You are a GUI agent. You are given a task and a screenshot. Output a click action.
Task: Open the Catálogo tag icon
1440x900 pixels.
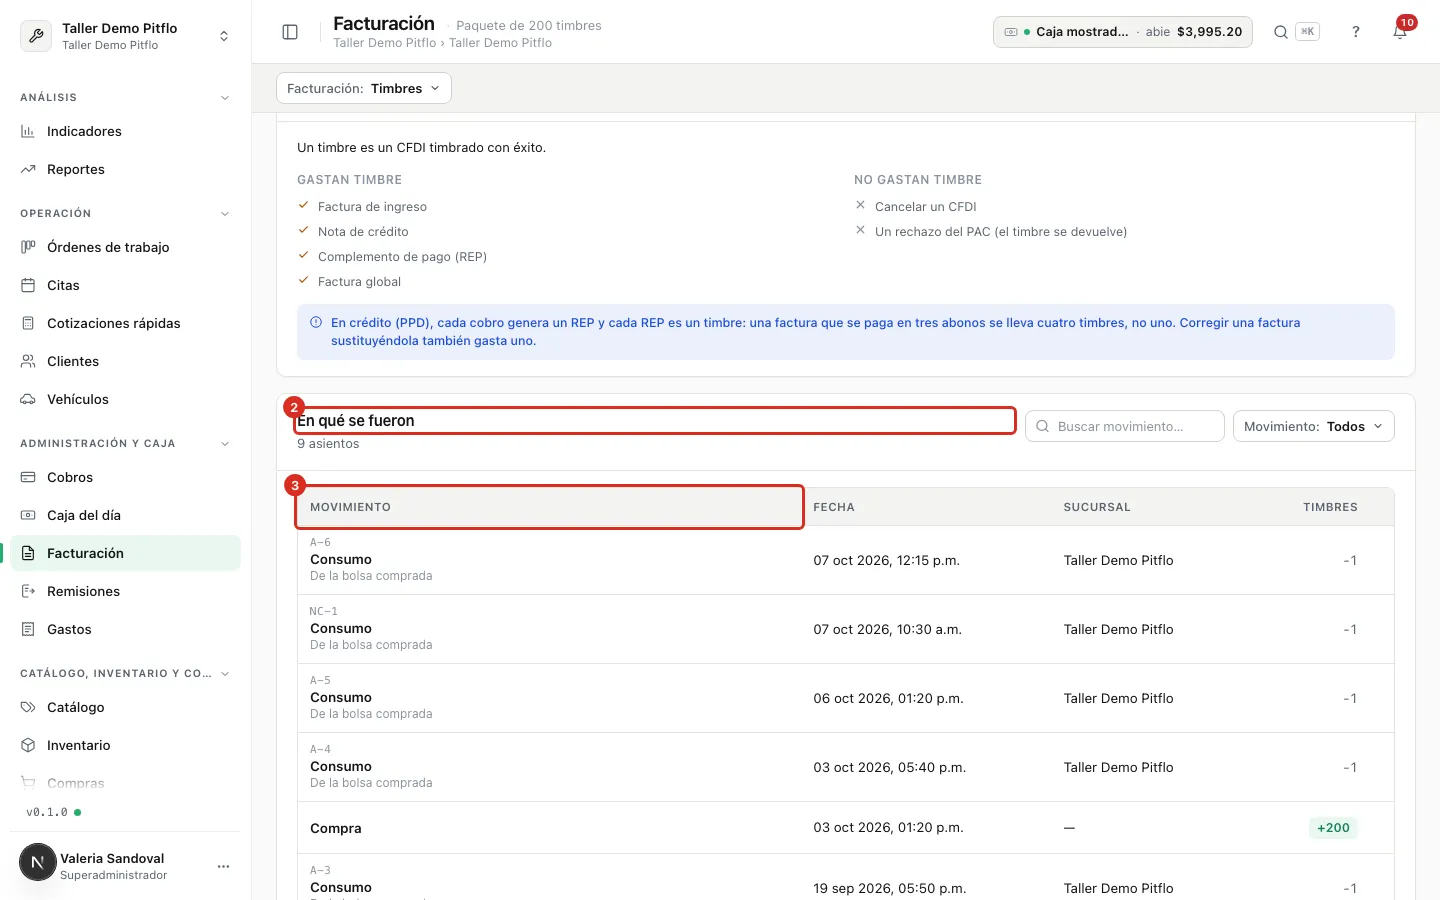[28, 707]
